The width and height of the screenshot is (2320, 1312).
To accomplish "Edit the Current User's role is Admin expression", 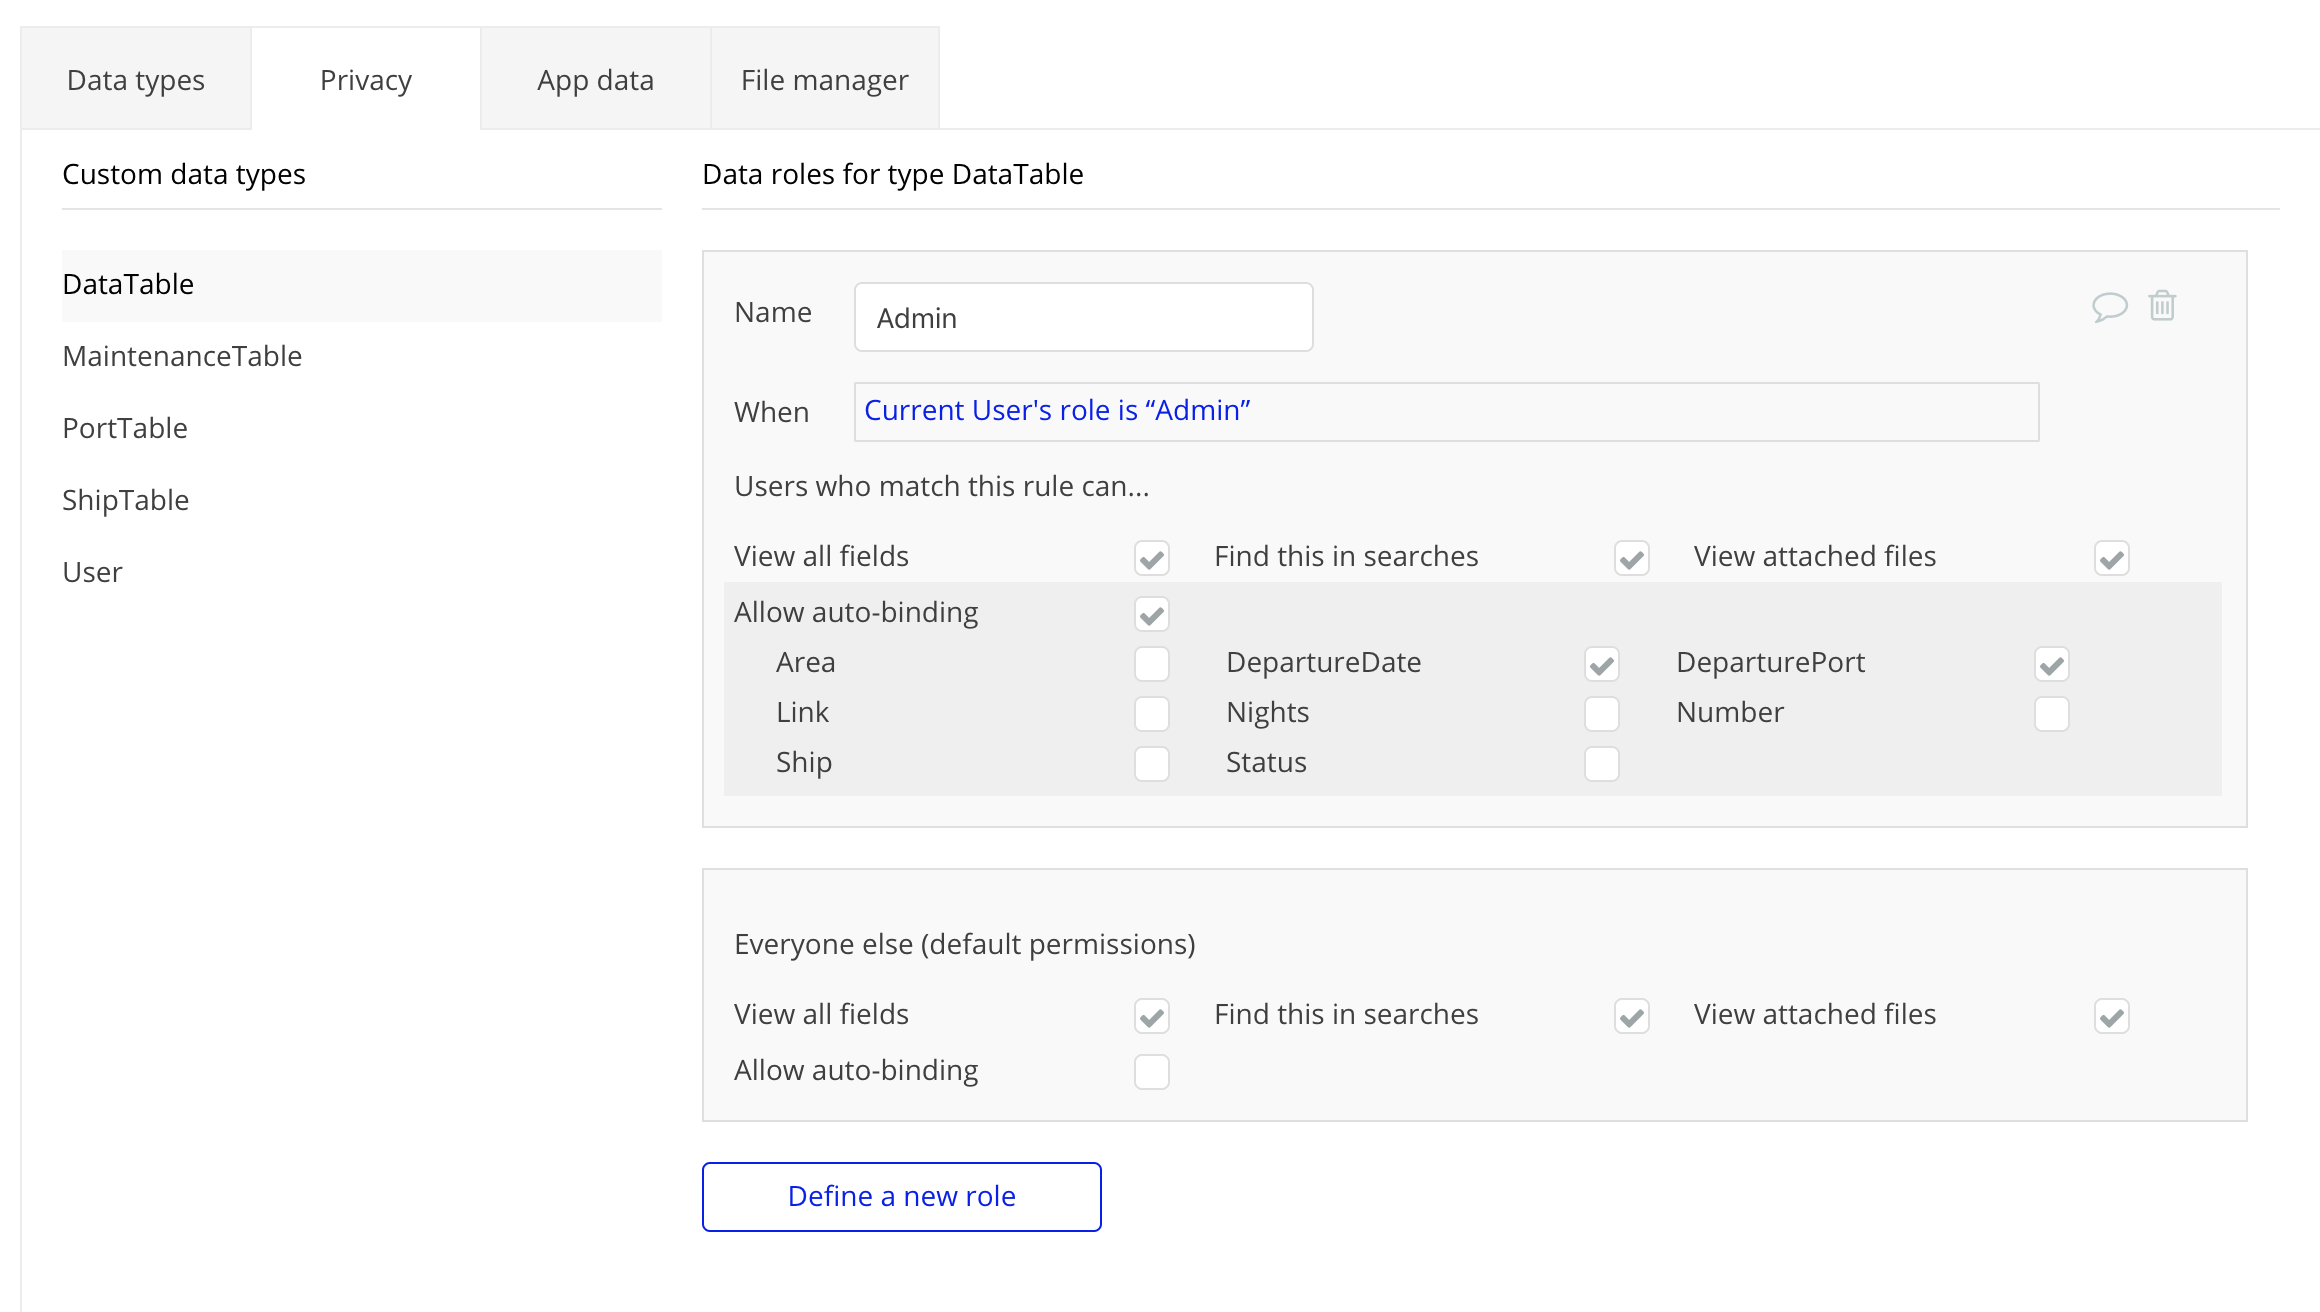I will [1057, 411].
